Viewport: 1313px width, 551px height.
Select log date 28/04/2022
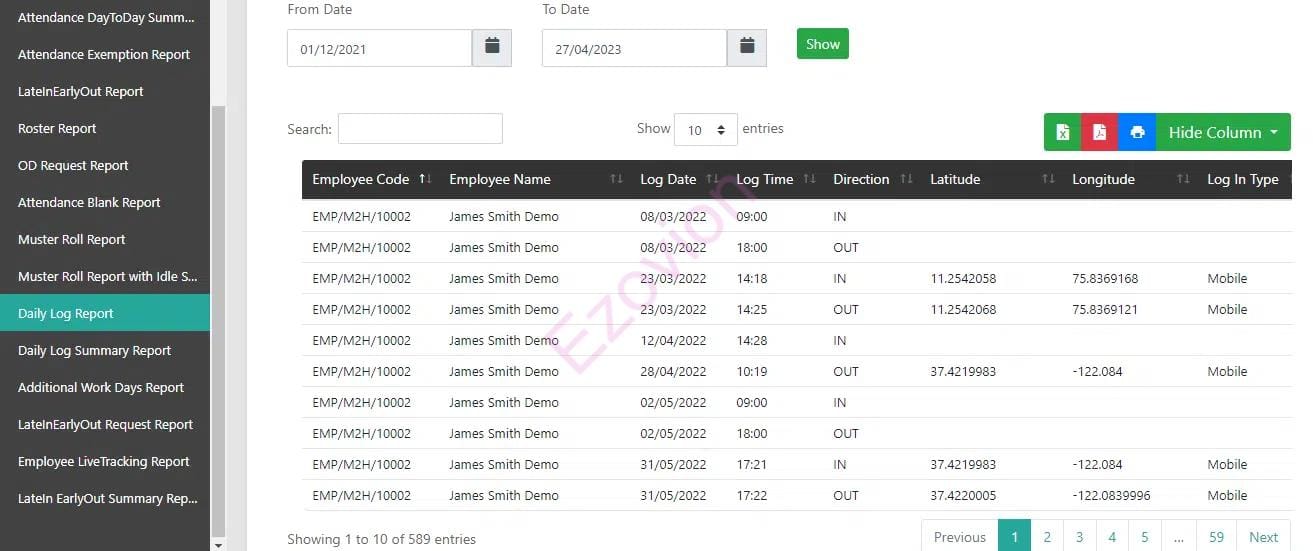pos(673,371)
